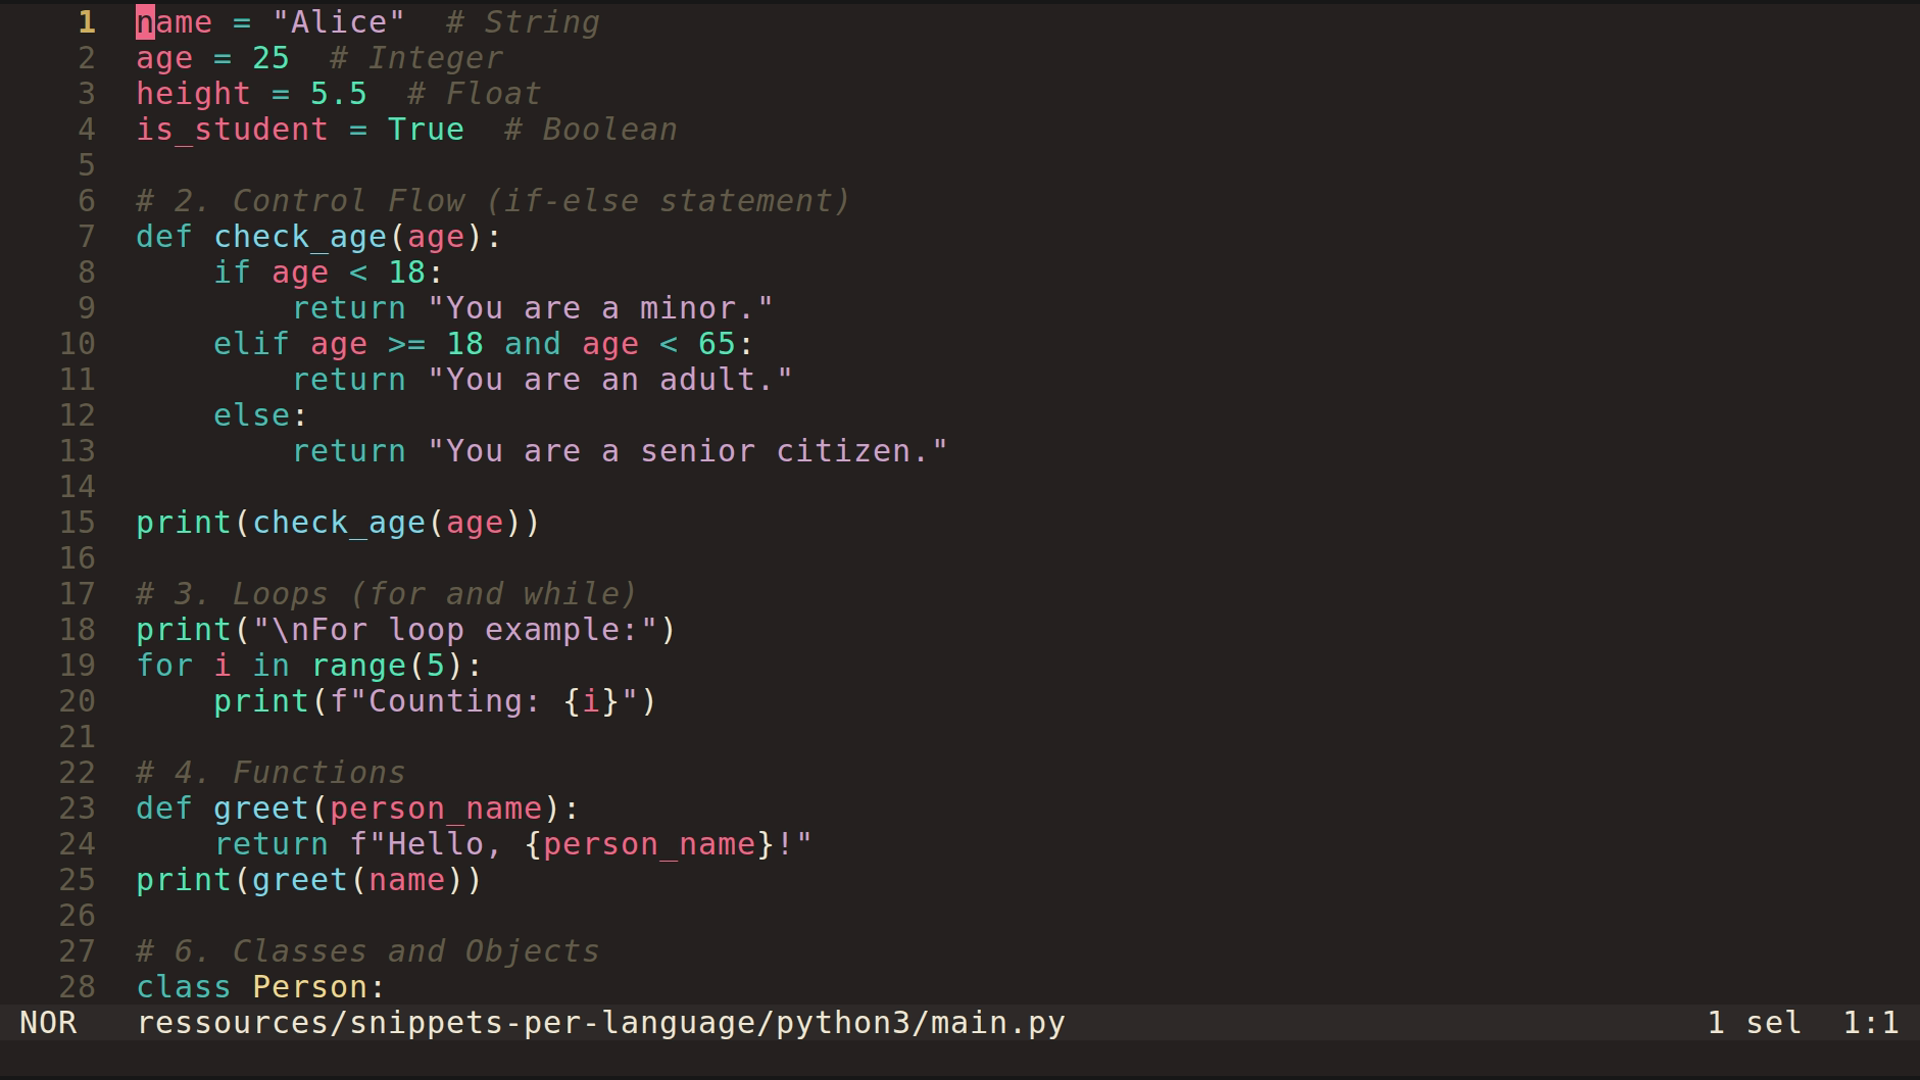The height and width of the screenshot is (1080, 1920).
Task: Click the NOR mode indicator in status bar
Action: pyautogui.click(x=50, y=1022)
